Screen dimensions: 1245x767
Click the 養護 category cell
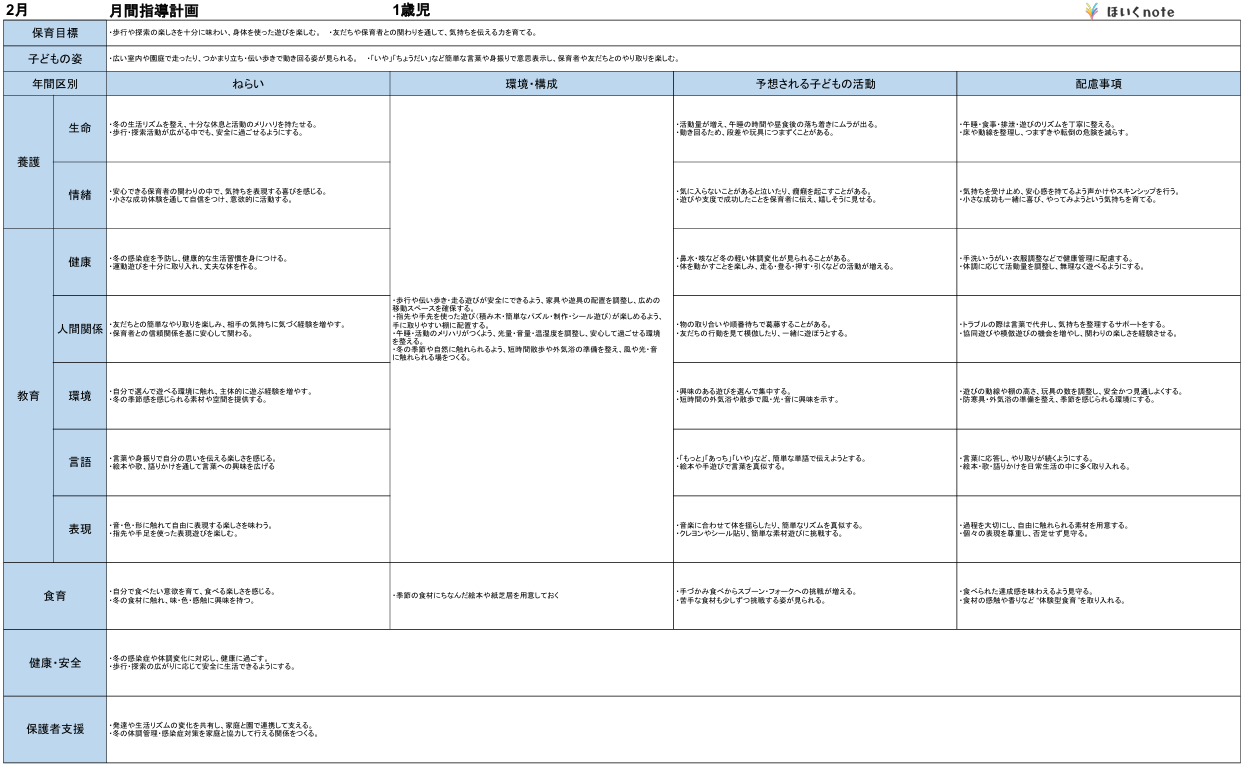29,162
